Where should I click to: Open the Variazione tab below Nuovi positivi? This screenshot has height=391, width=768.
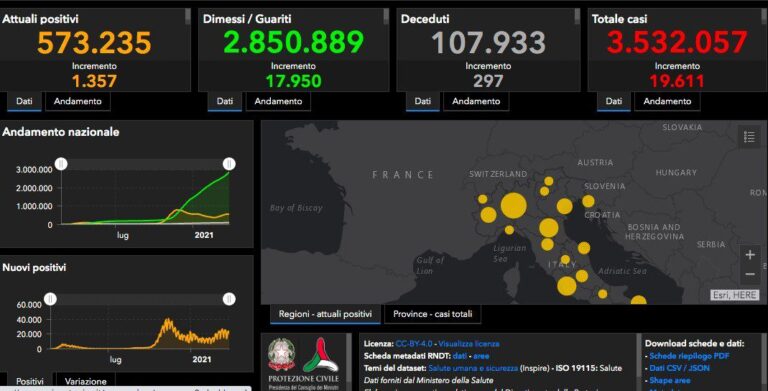[86, 381]
